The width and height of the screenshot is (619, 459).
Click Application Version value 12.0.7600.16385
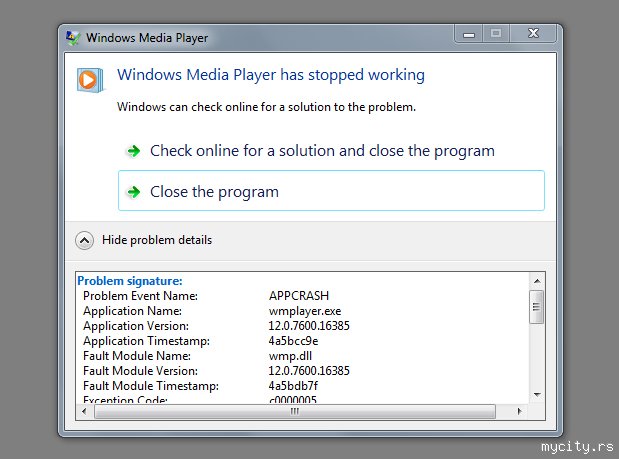pyautogui.click(x=309, y=326)
